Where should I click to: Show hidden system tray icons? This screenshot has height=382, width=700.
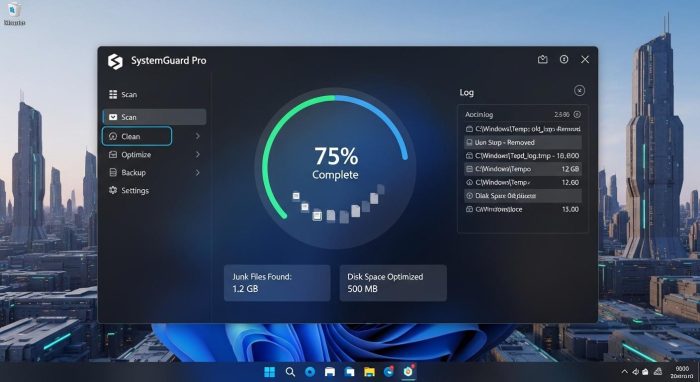pos(625,372)
